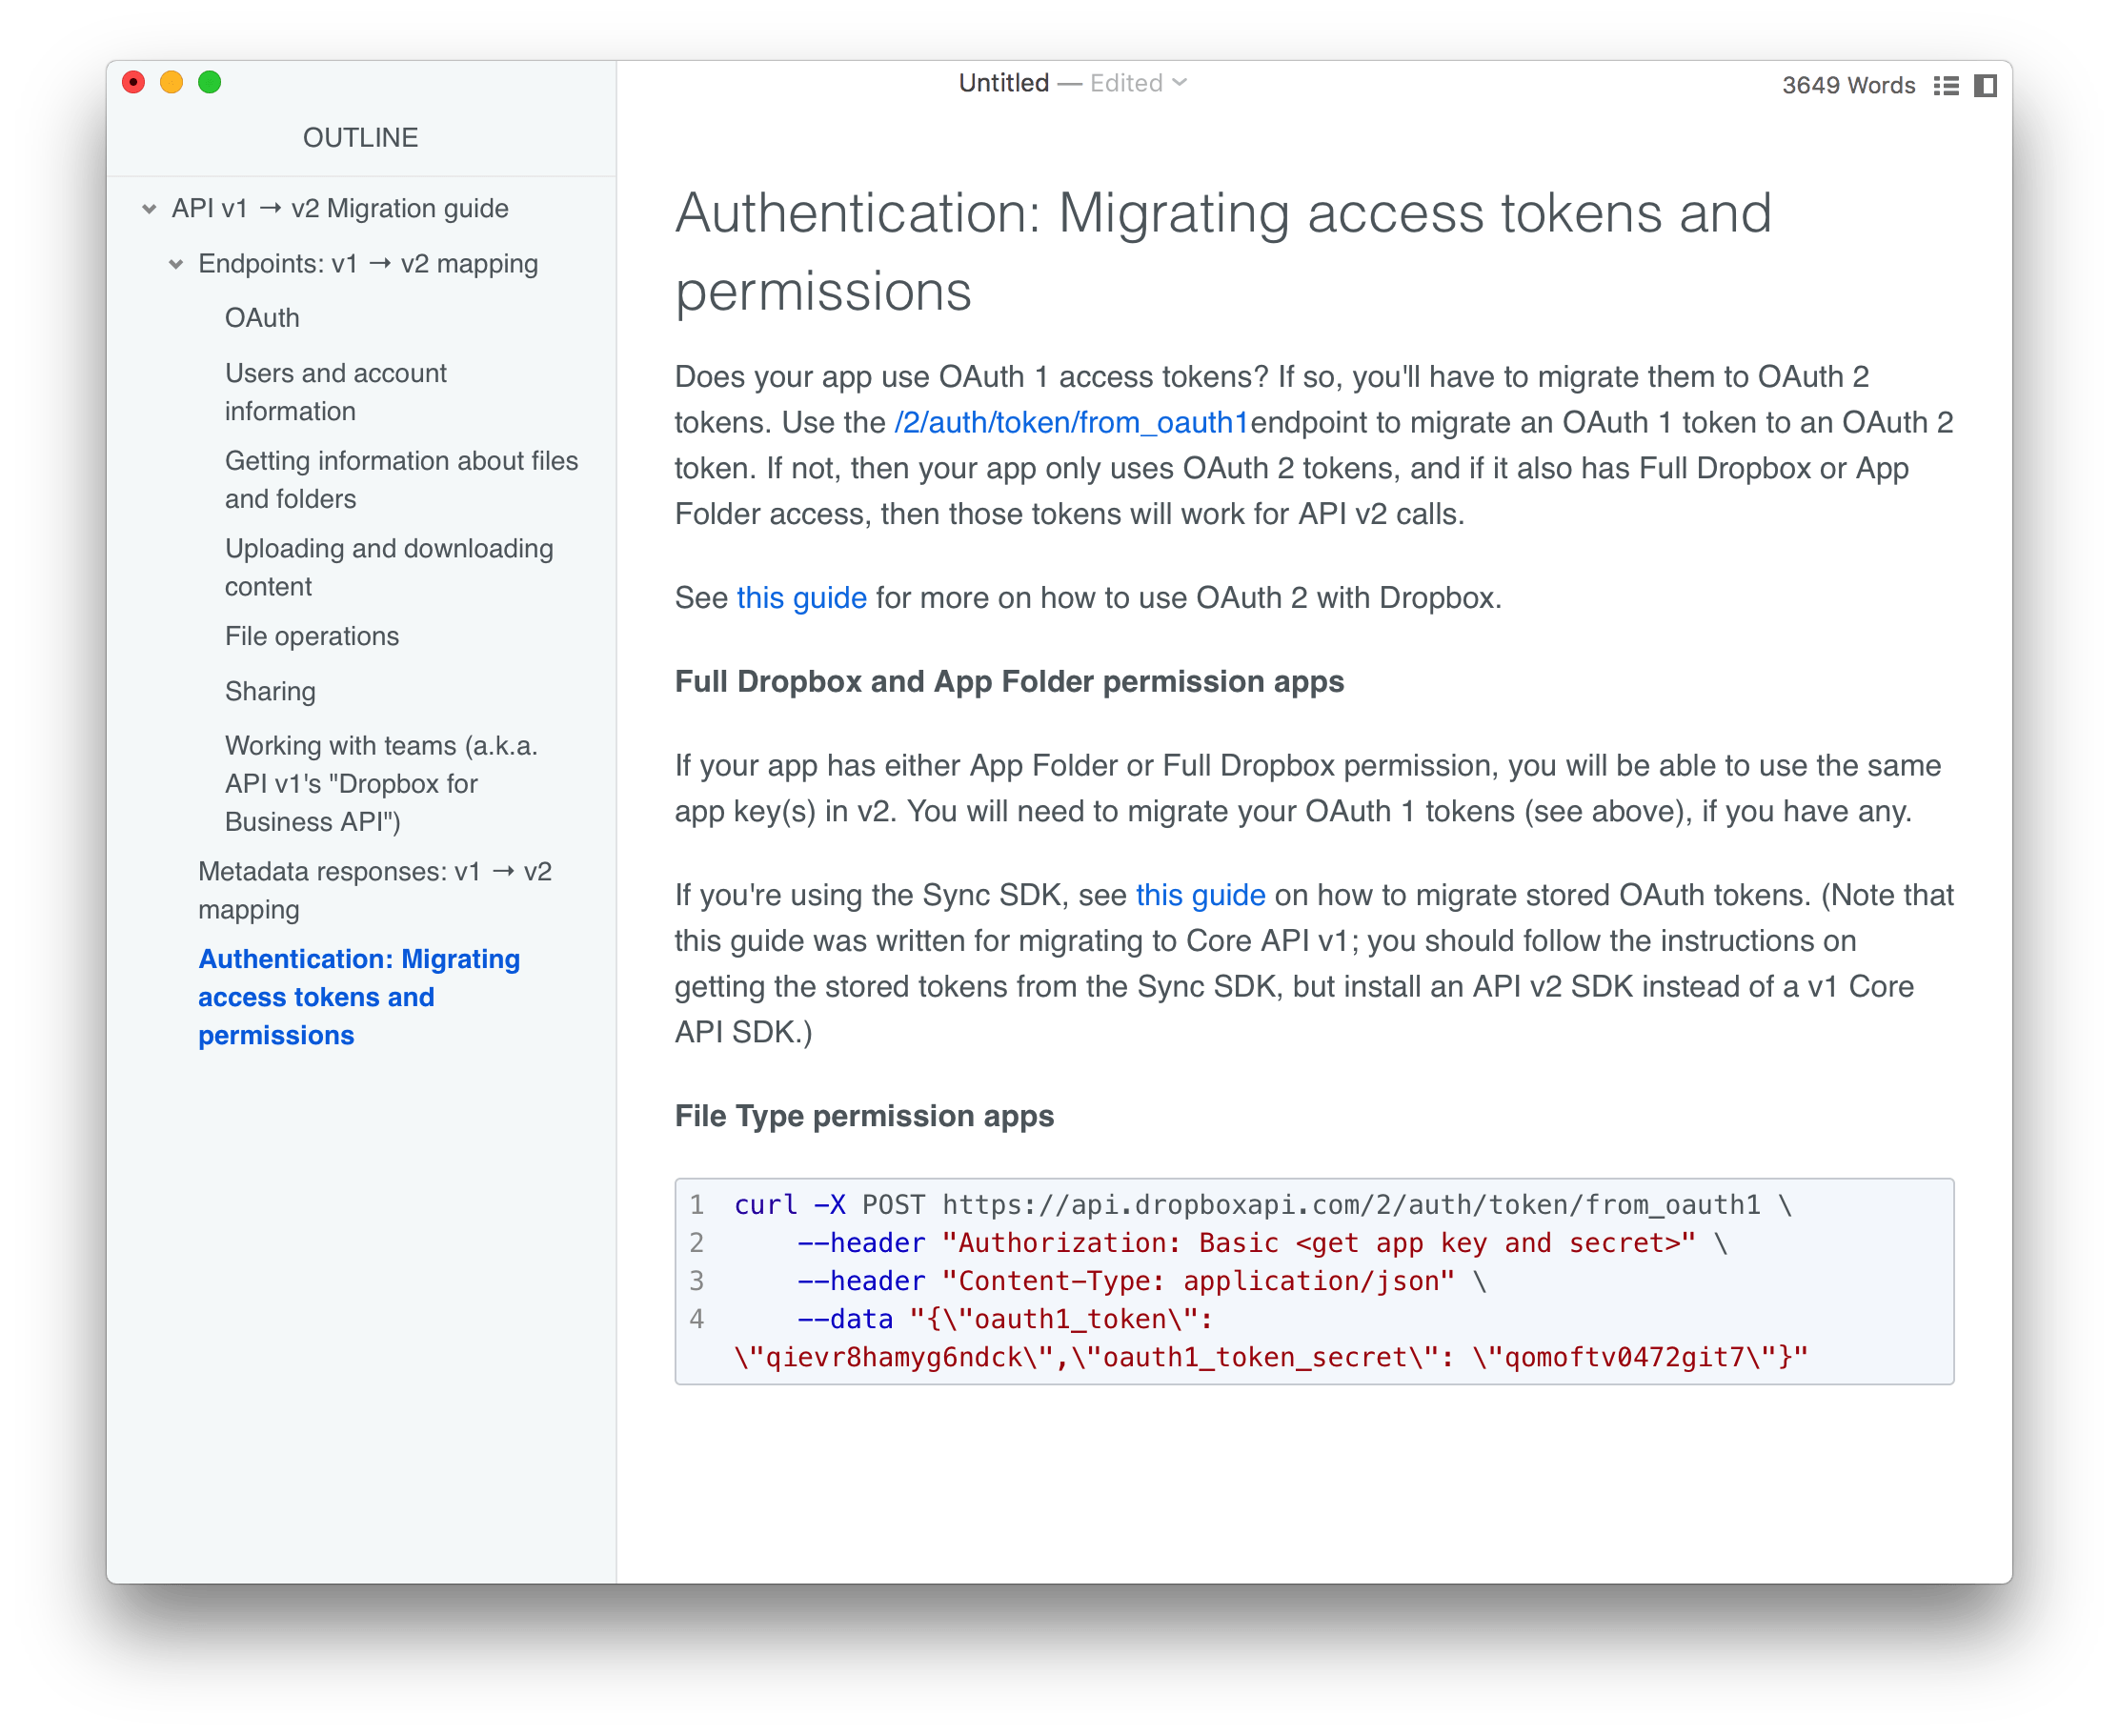The image size is (2119, 1736).
Task: Jump to File operations in the outline
Action: [x=311, y=636]
